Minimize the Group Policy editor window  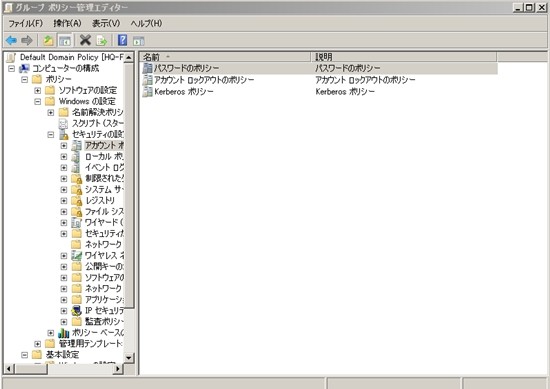518,7
